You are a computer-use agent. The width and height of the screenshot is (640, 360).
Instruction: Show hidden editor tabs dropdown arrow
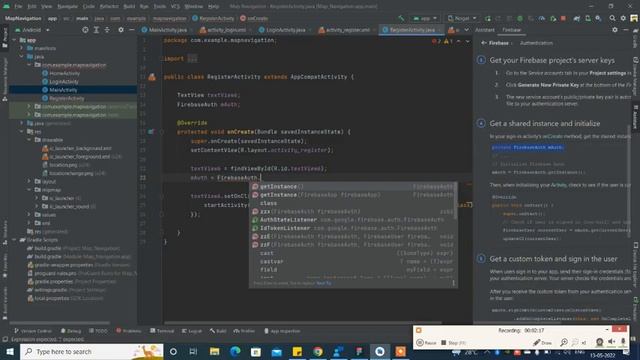[467, 30]
